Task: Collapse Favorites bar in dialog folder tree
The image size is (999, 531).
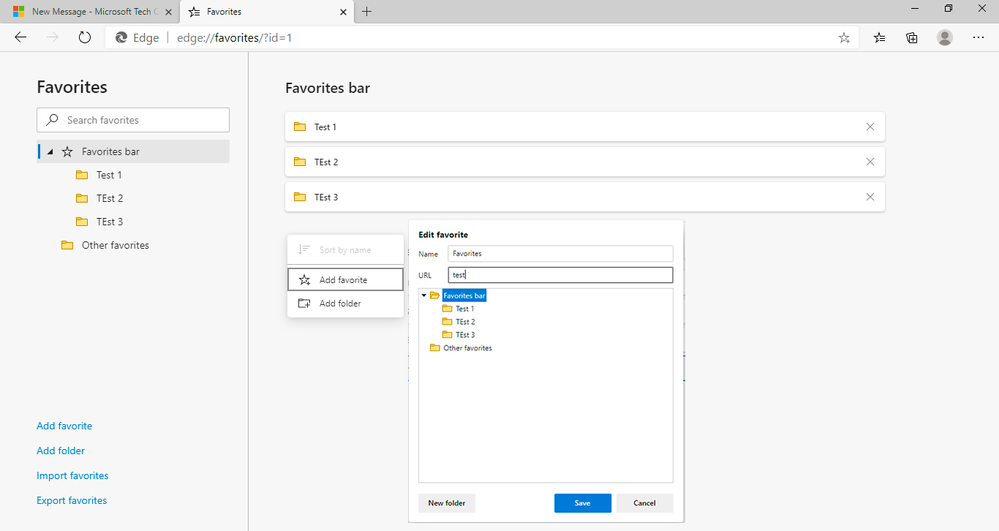Action: [424, 296]
